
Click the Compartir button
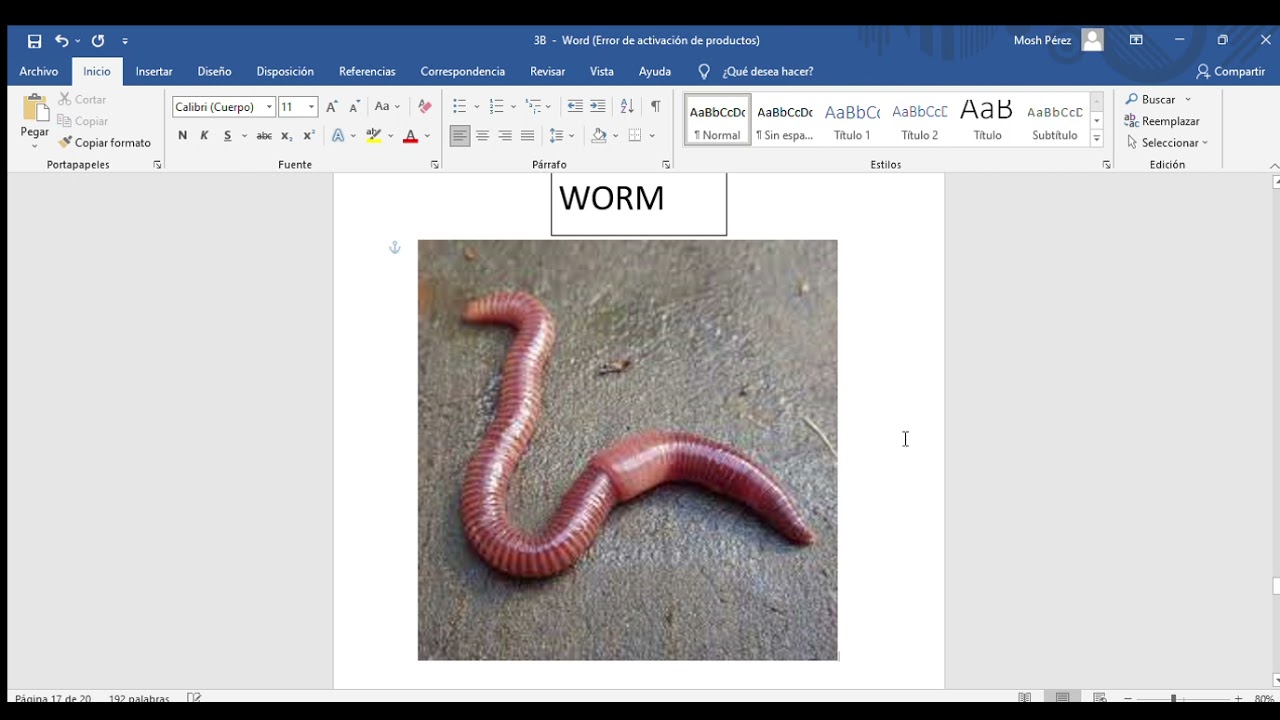[x=1231, y=72]
